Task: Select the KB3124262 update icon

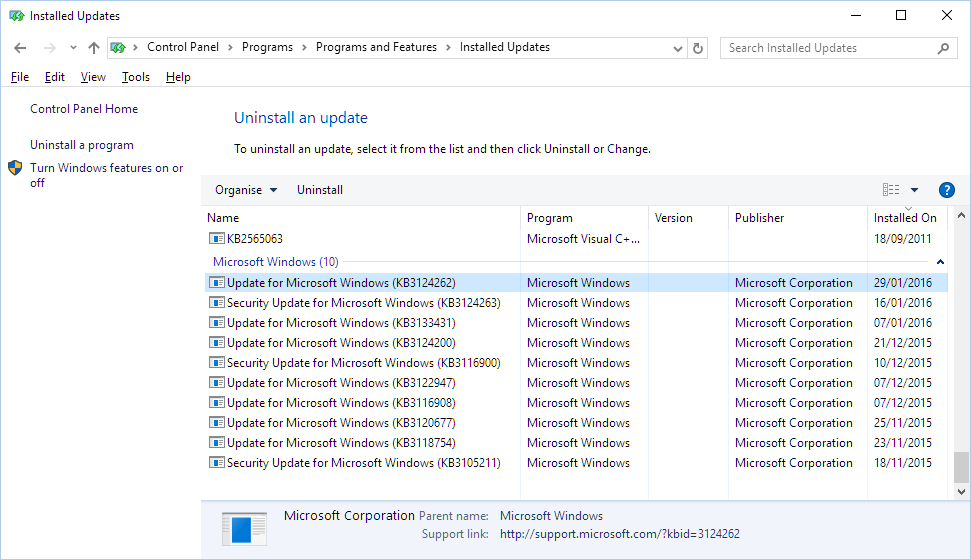Action: [x=216, y=282]
